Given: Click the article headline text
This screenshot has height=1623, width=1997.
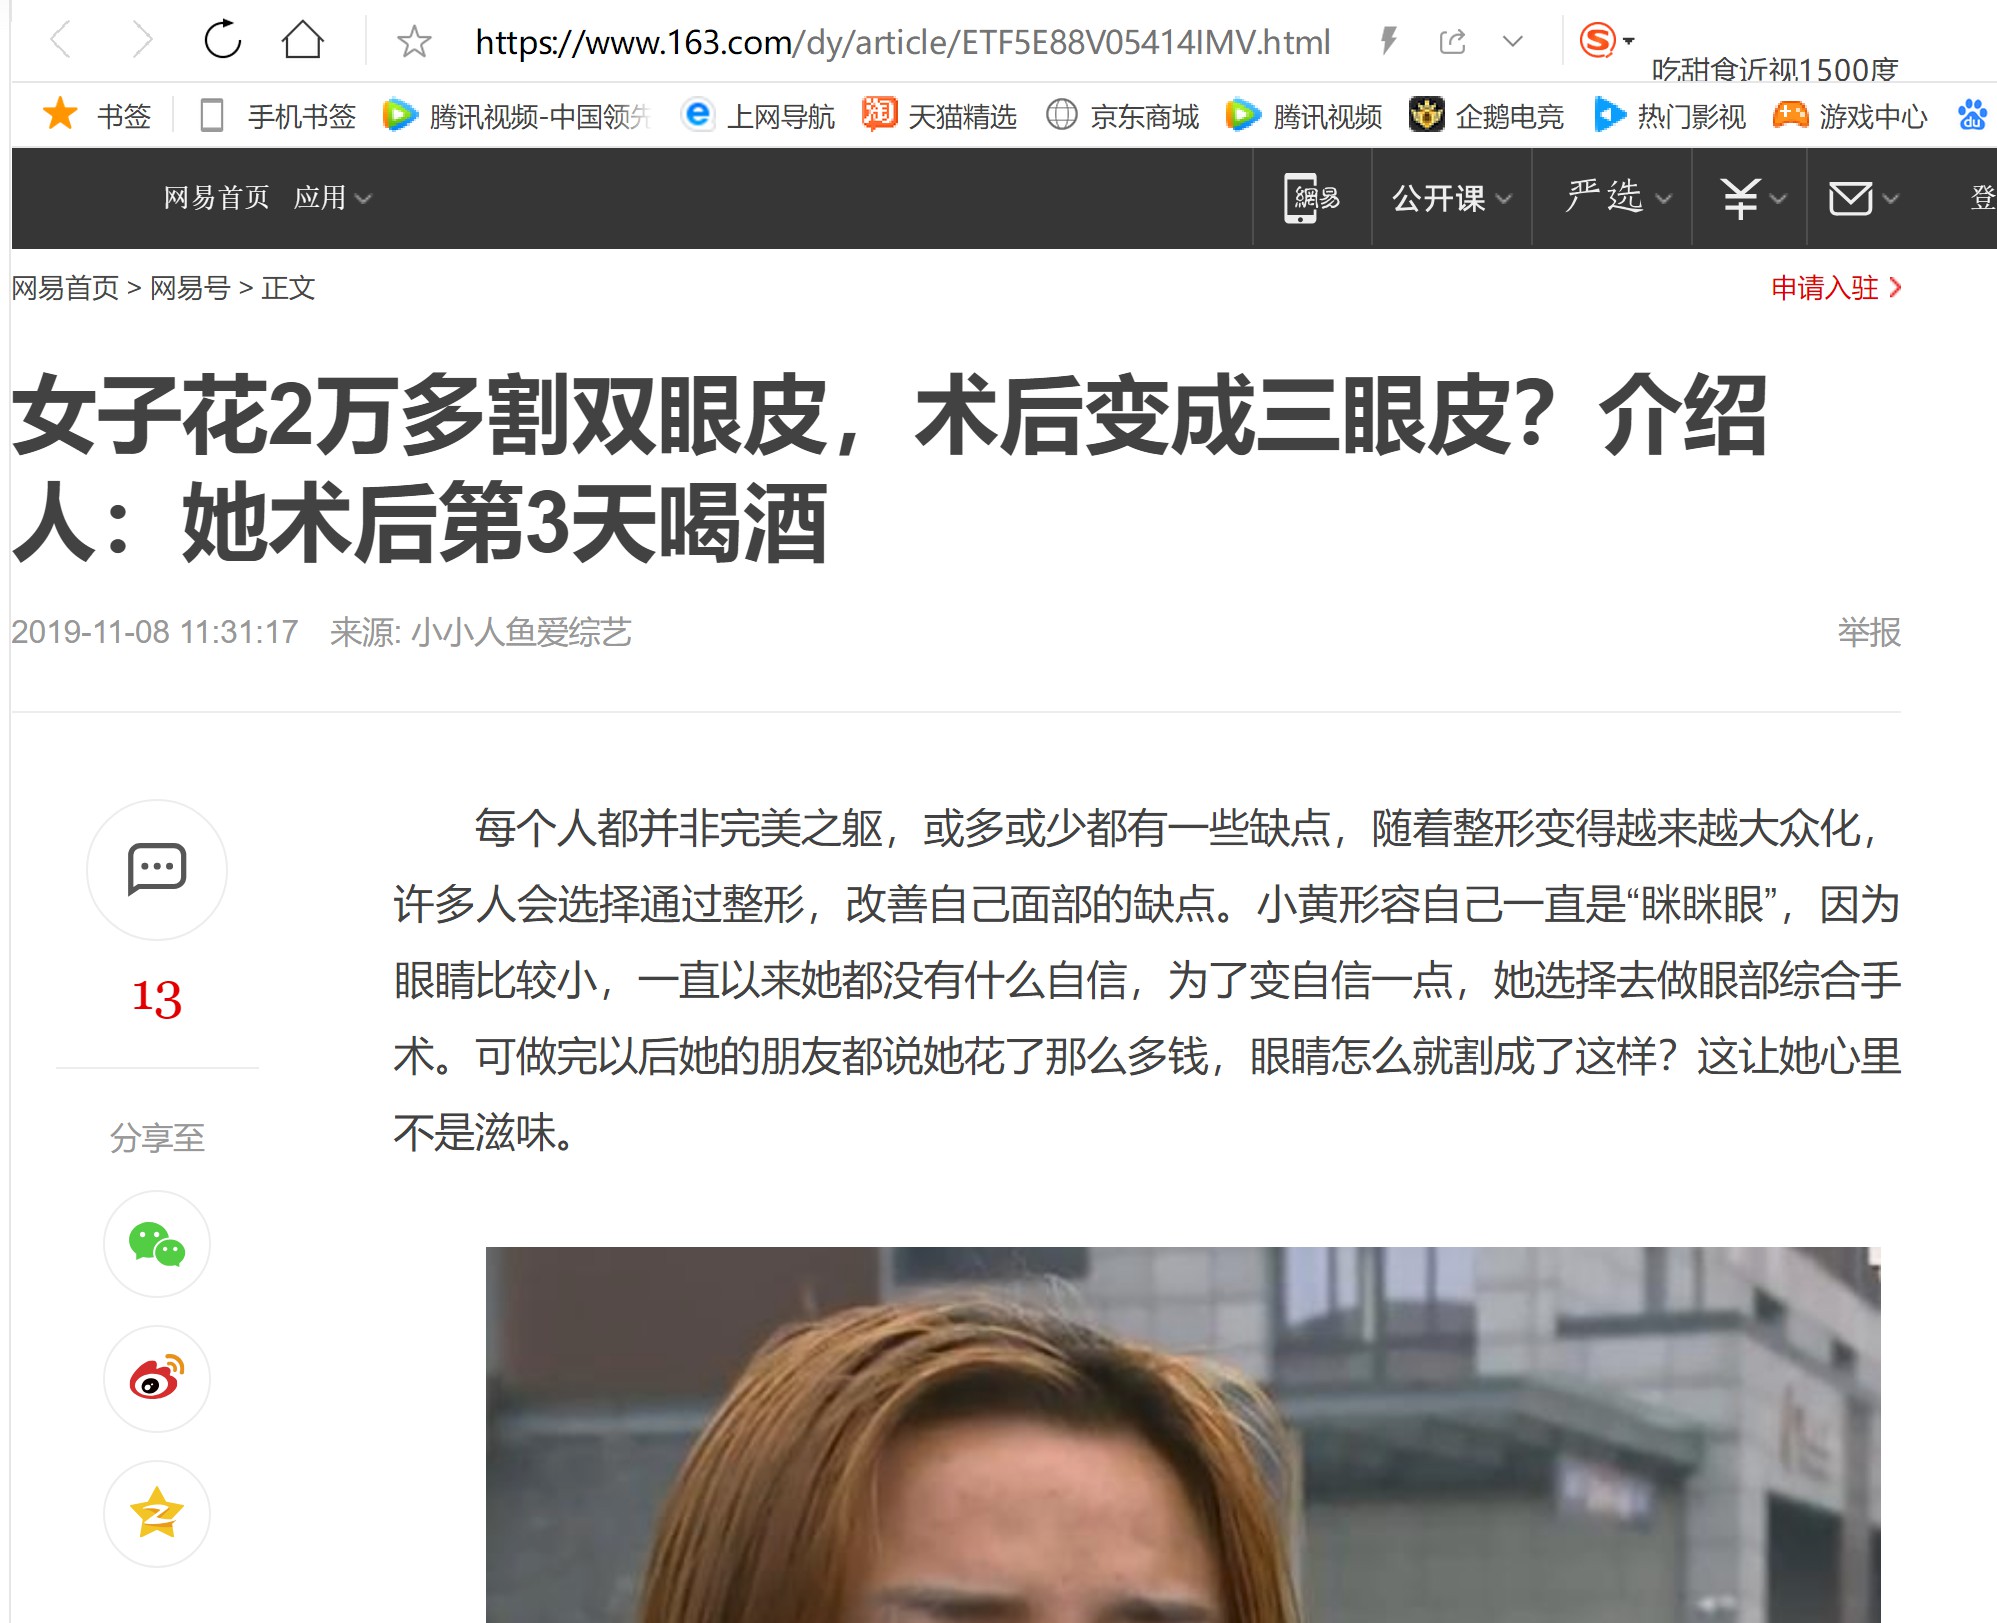Looking at the screenshot, I should [889, 469].
